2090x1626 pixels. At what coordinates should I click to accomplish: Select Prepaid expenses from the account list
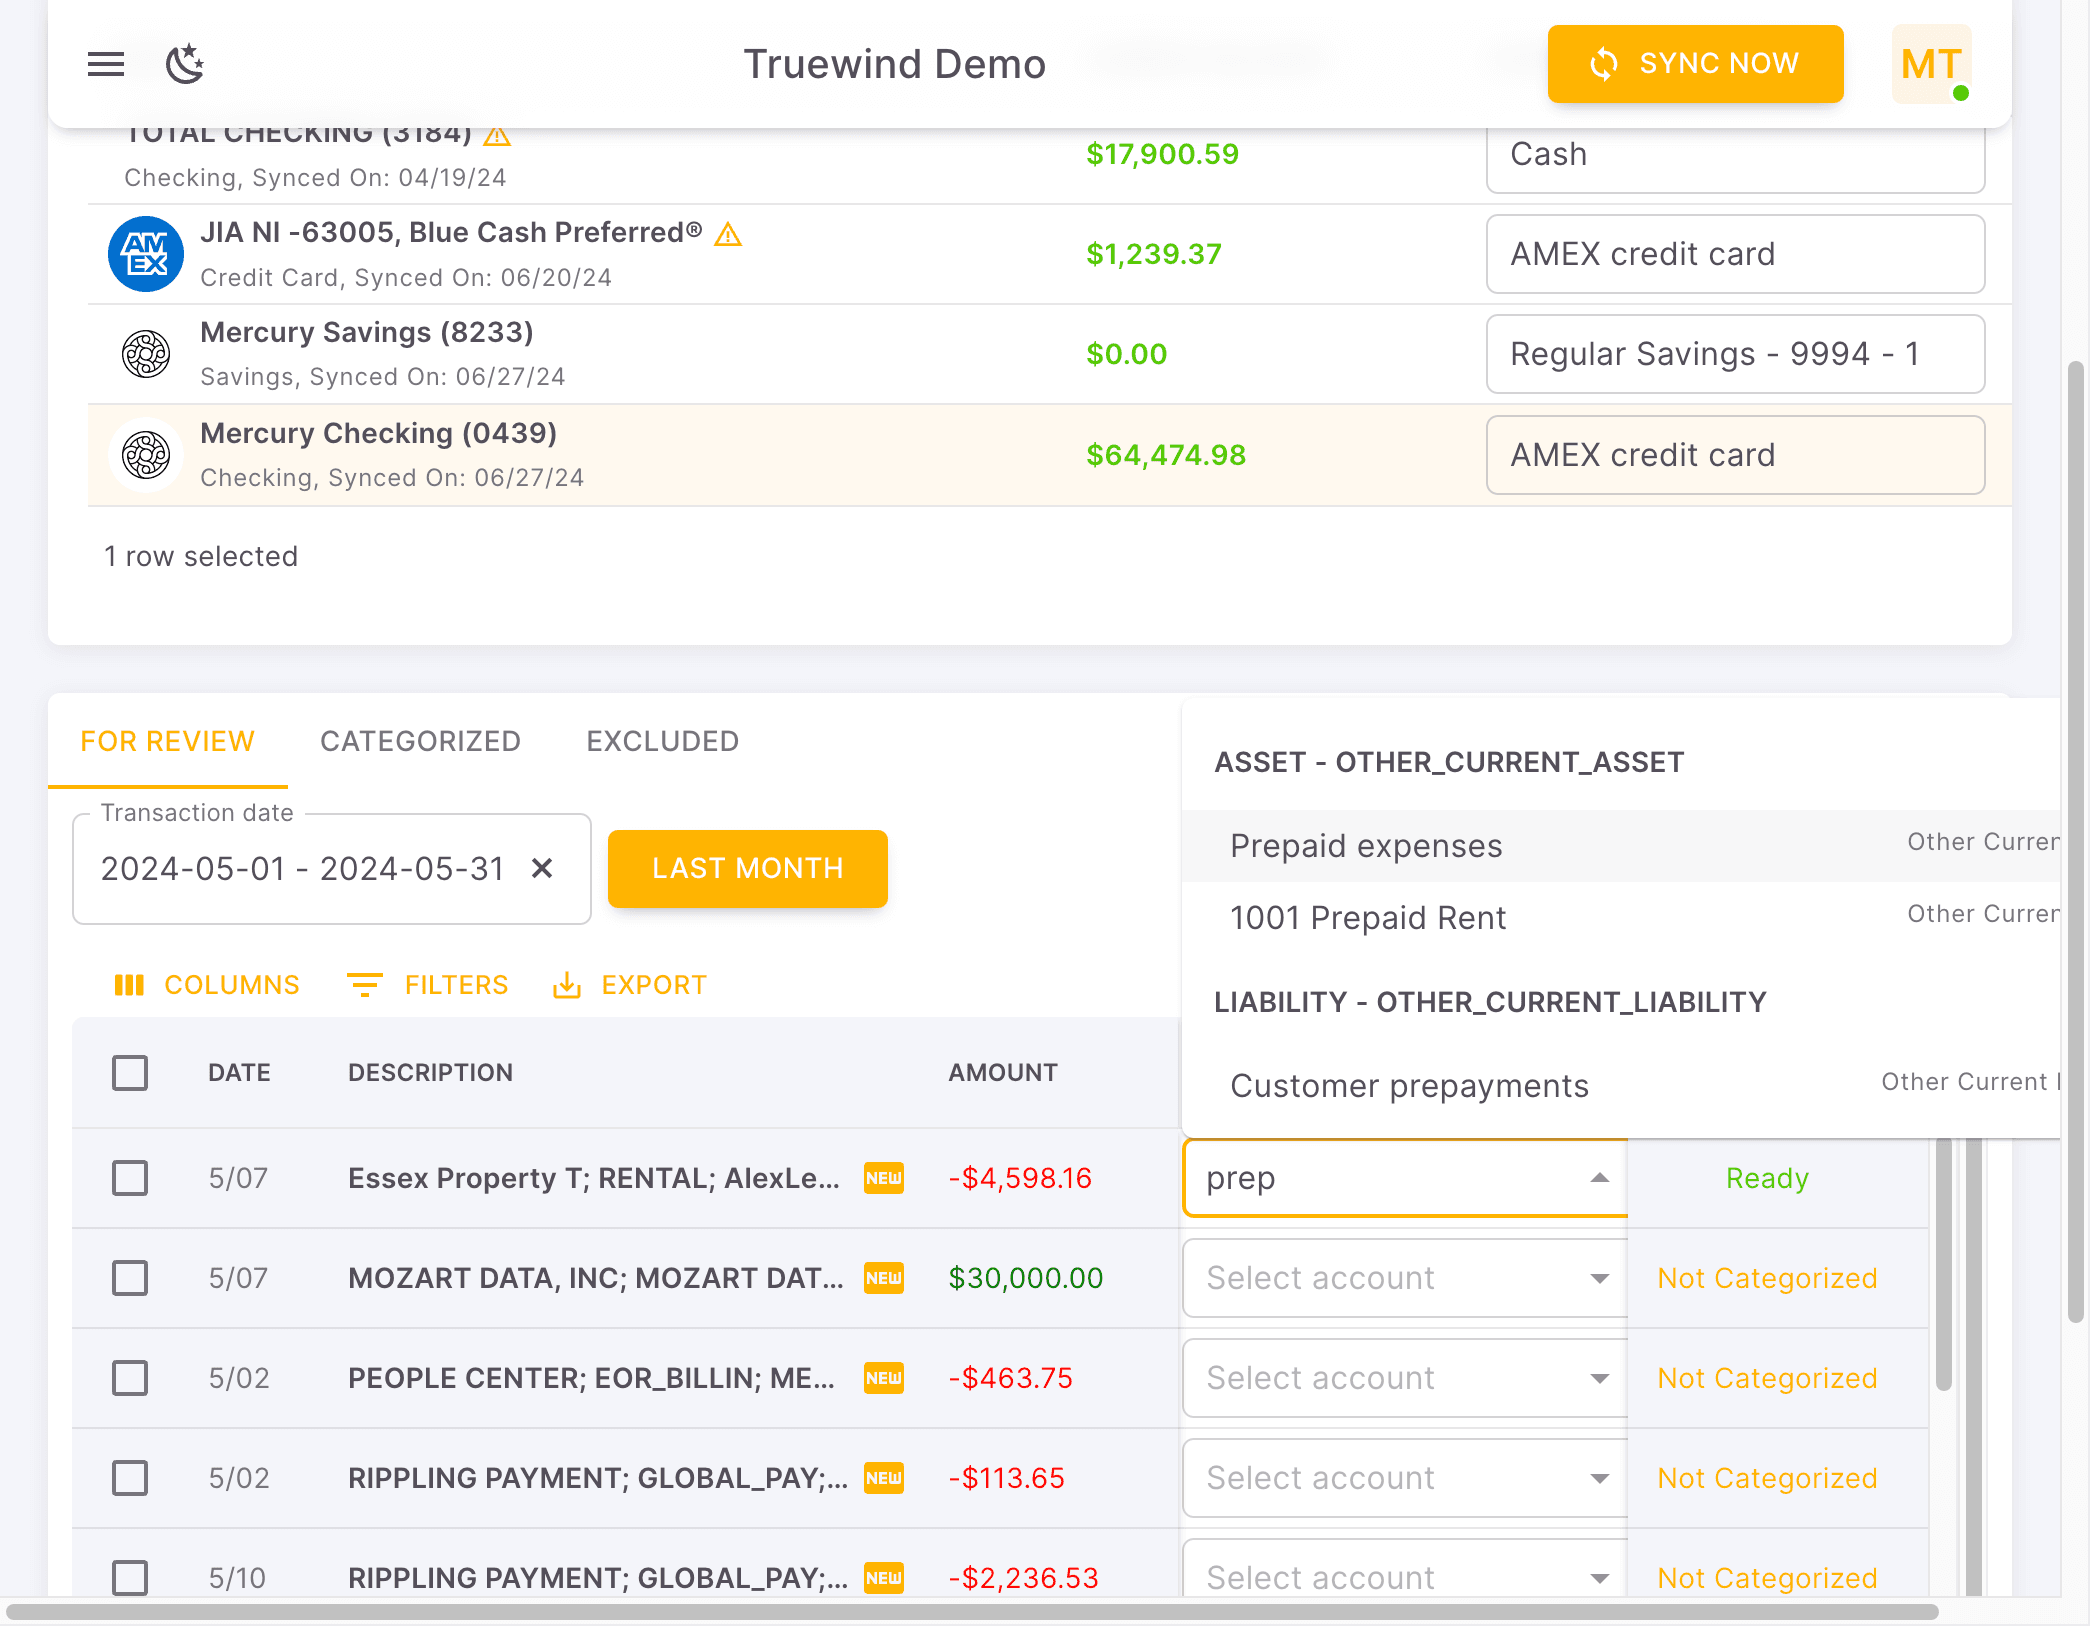click(x=1366, y=845)
